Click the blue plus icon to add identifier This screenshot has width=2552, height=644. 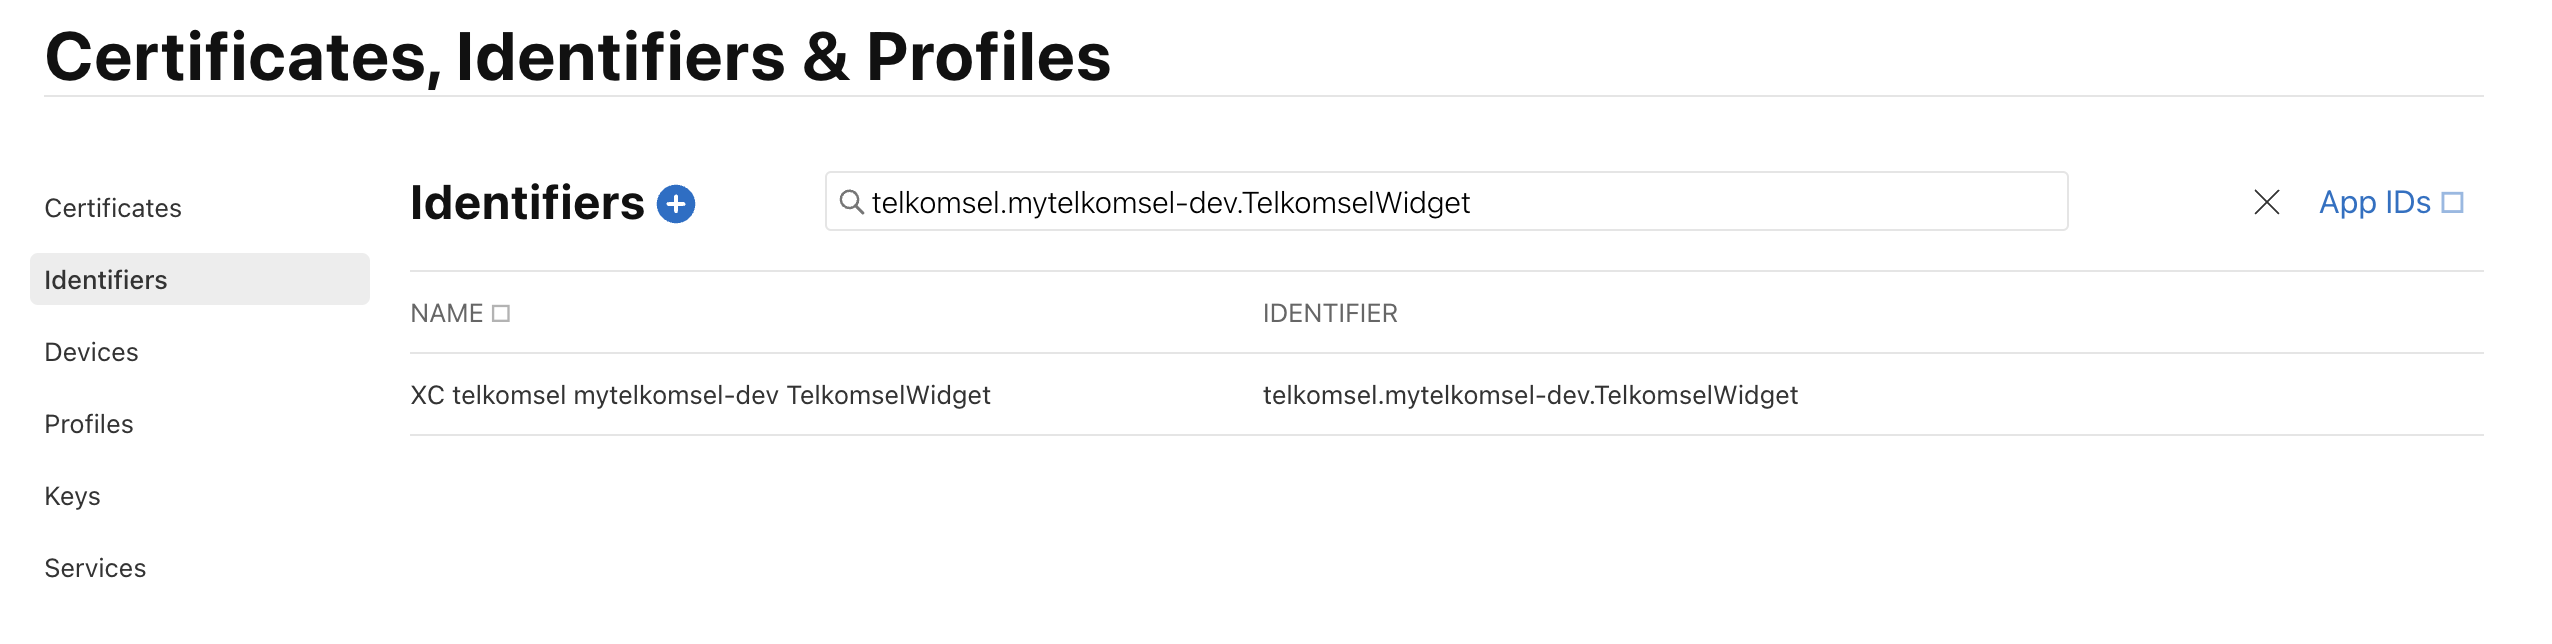[x=676, y=204]
